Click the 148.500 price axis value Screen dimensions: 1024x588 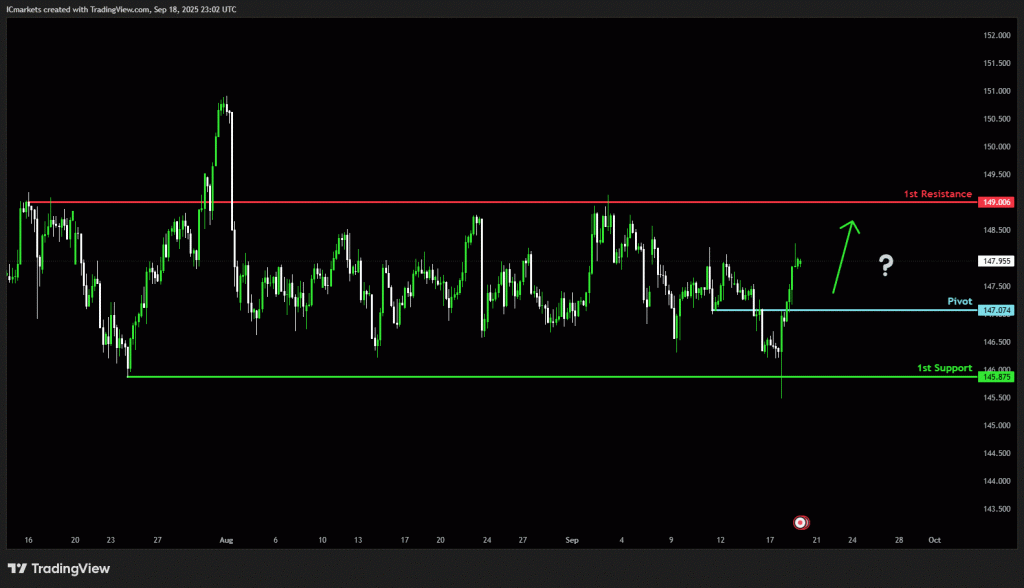tap(997, 230)
